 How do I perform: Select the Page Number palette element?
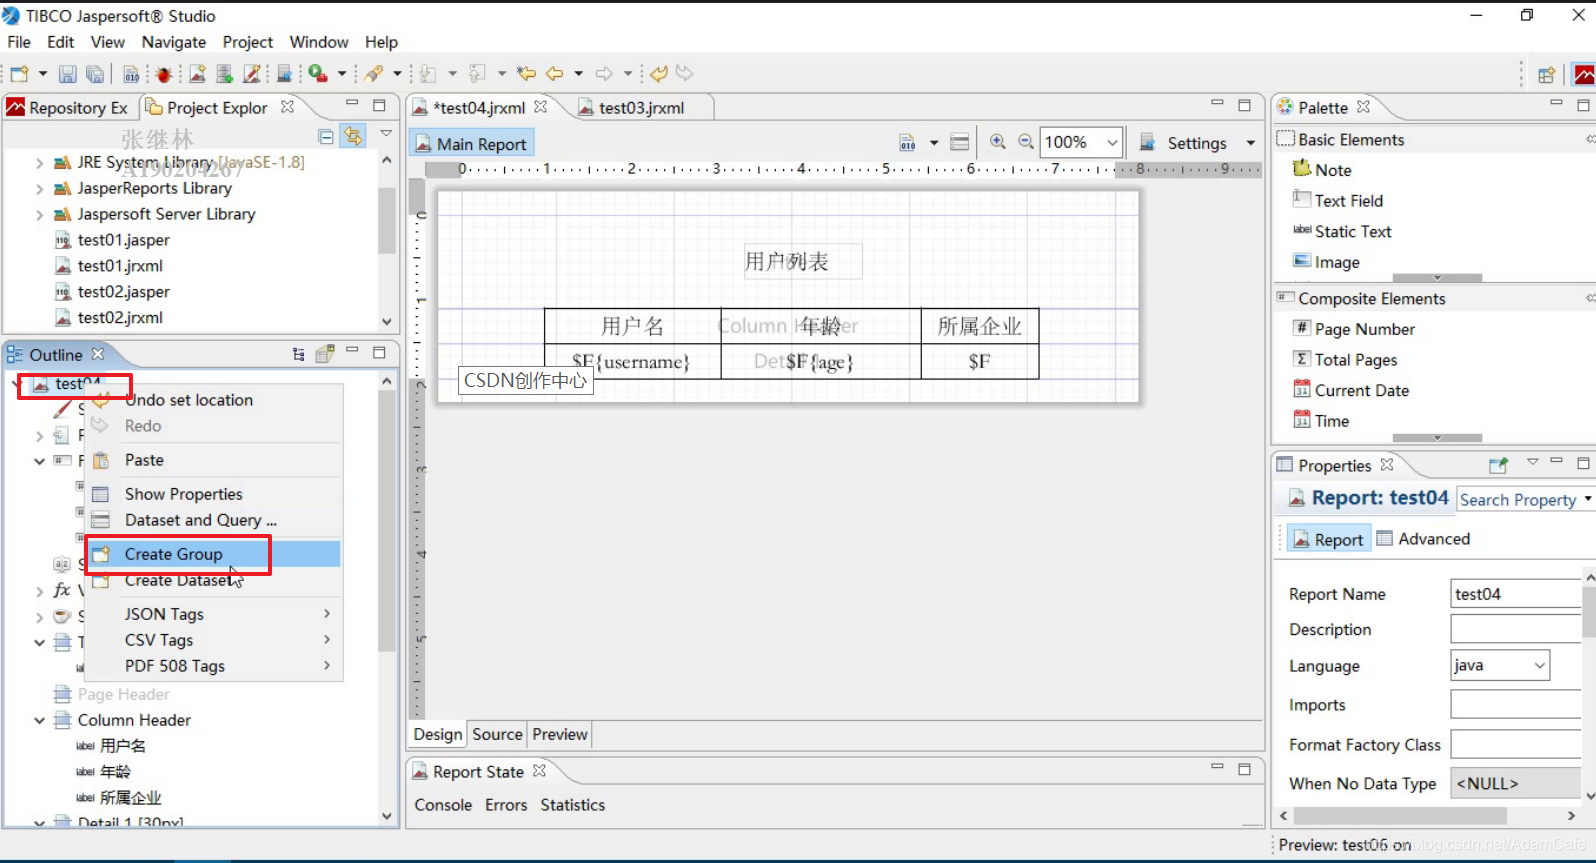[x=1354, y=329]
